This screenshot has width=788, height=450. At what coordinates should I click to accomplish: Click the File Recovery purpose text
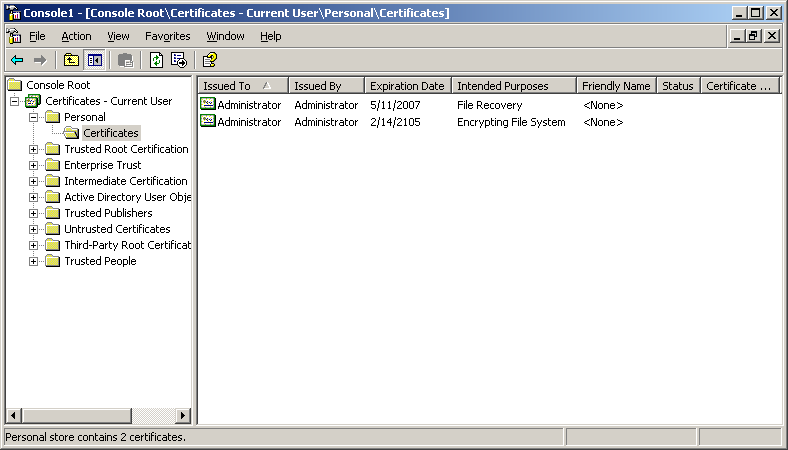click(x=489, y=105)
